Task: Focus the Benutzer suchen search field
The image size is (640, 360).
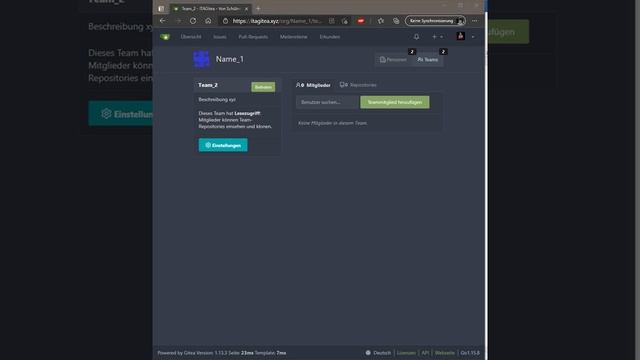Action: 327,102
